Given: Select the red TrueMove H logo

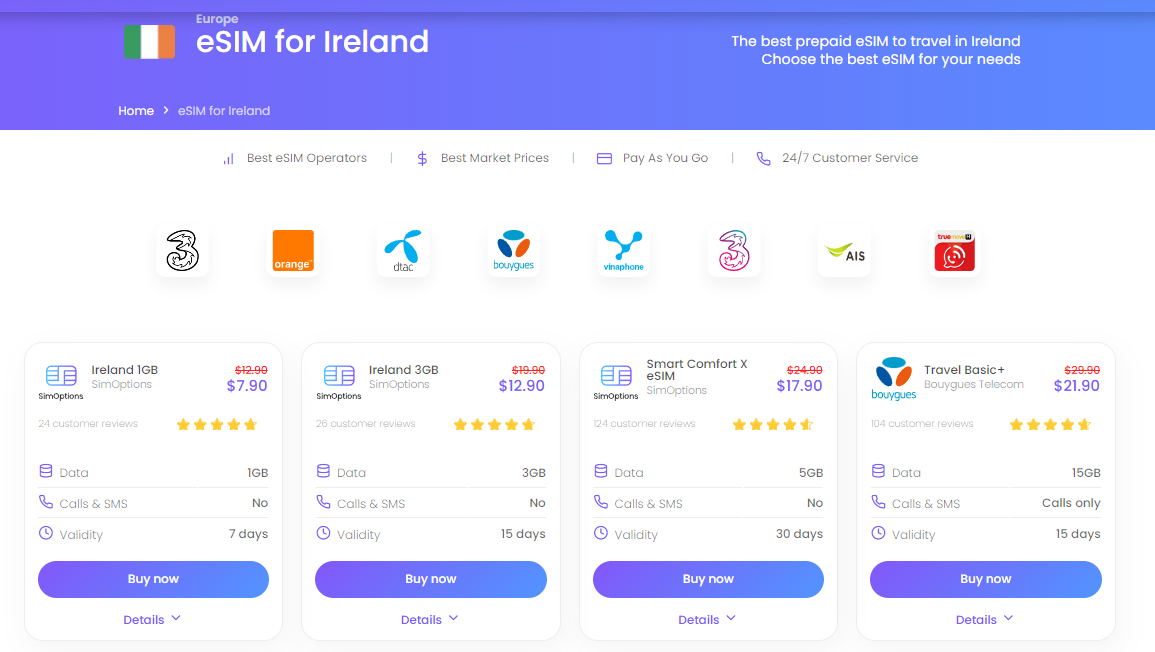Looking at the screenshot, I should coord(955,250).
